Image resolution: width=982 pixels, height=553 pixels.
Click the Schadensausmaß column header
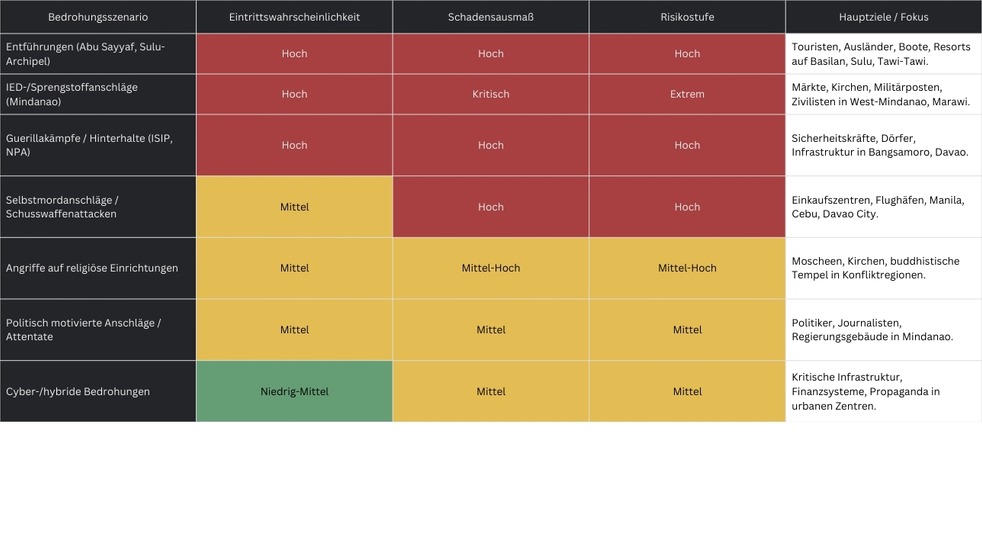(x=490, y=17)
